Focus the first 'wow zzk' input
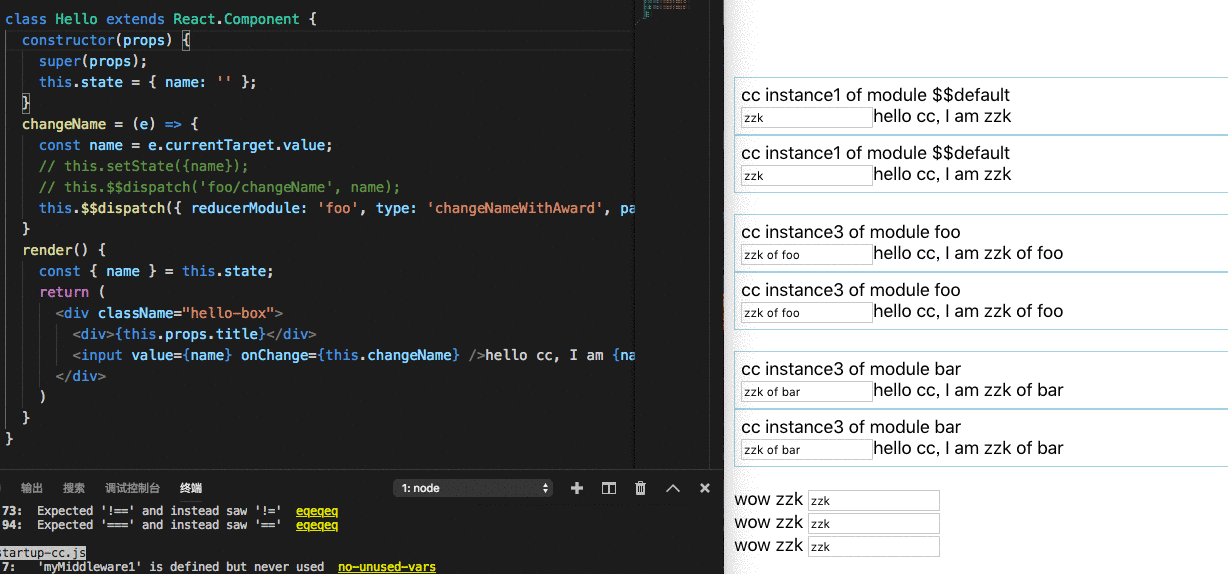This screenshot has height=574, width=1228. 874,500
